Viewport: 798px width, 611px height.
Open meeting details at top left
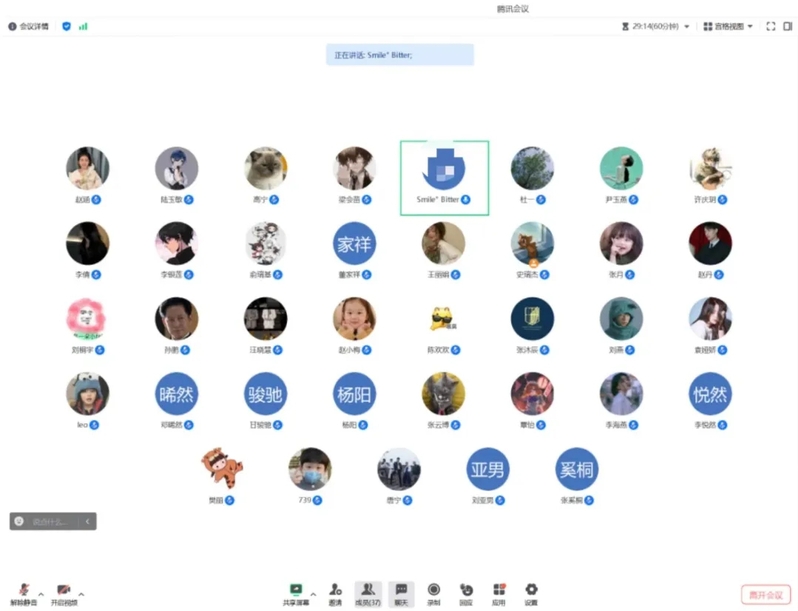(28, 27)
